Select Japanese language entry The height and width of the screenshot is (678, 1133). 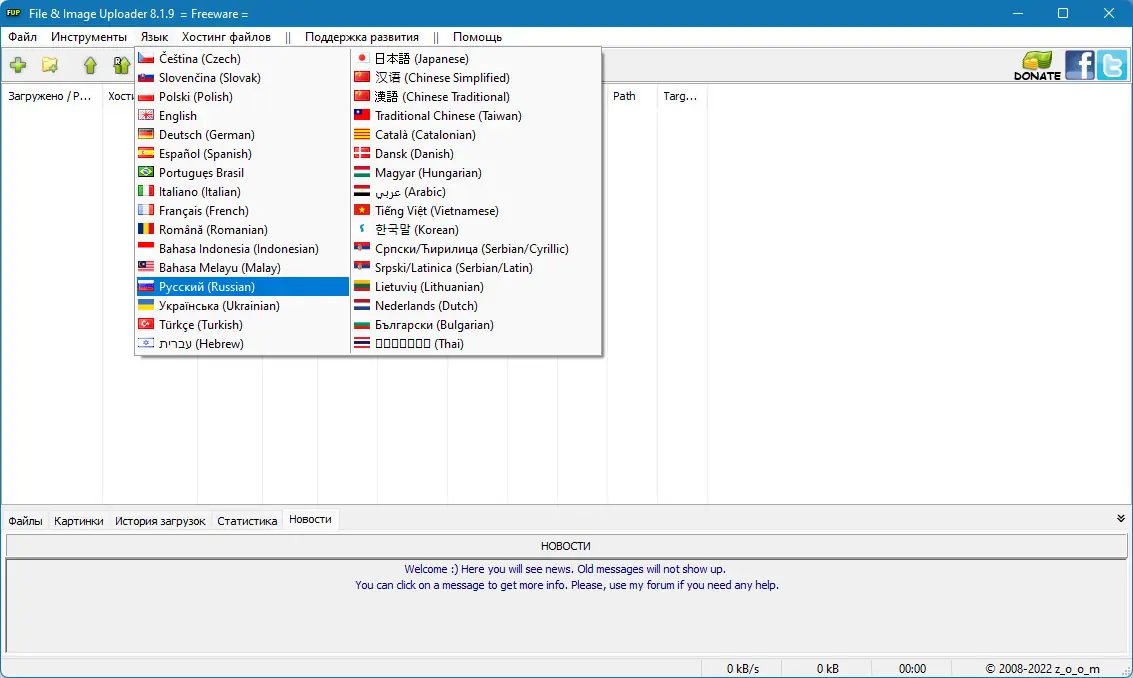pos(476,59)
